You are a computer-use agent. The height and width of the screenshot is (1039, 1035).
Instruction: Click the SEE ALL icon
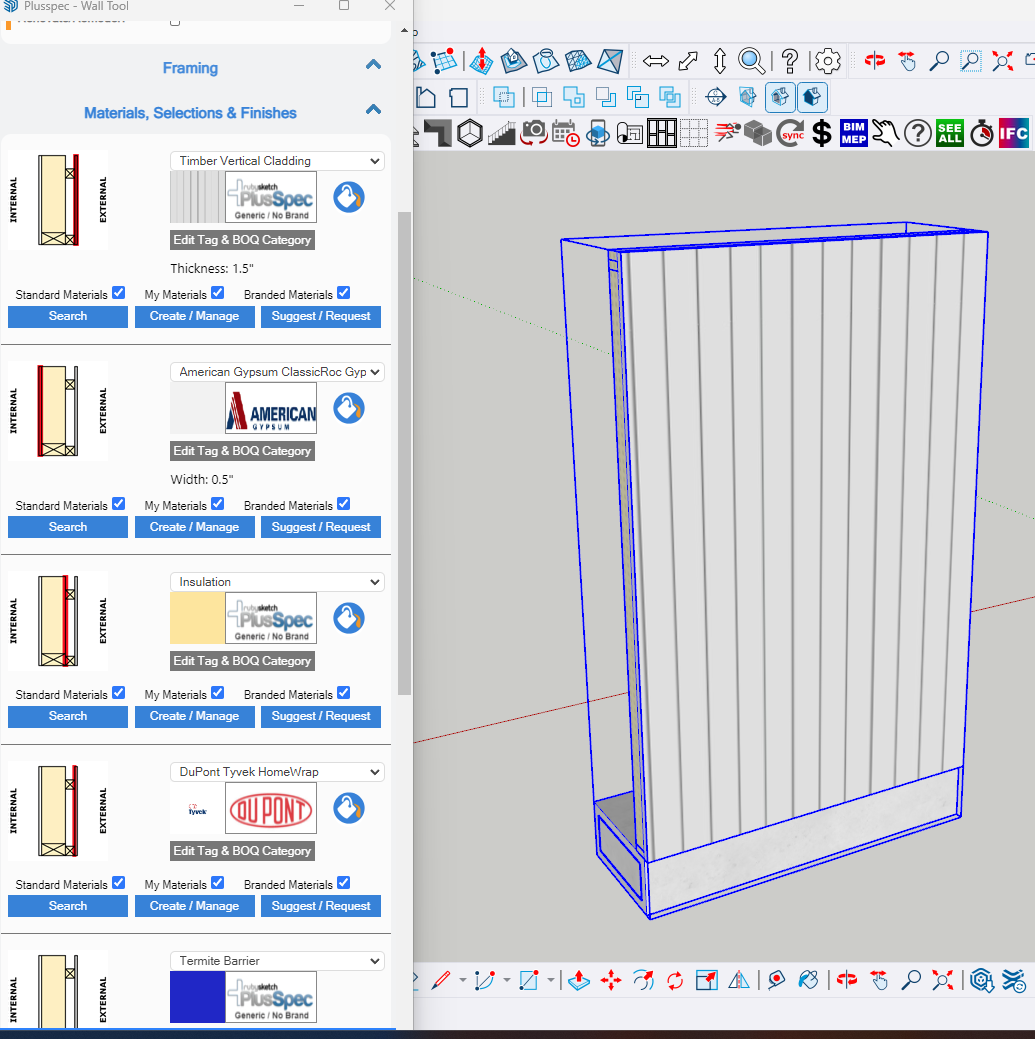[x=950, y=133]
